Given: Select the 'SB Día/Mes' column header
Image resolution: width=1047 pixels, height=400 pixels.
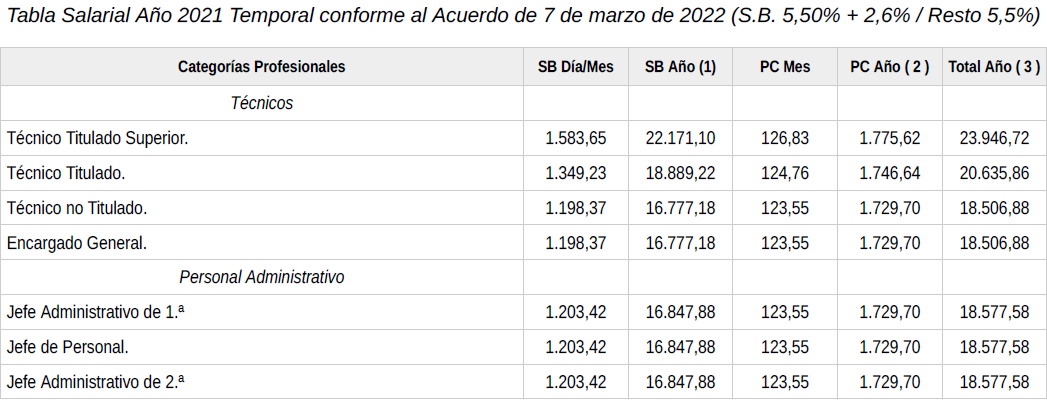Looking at the screenshot, I should click(575, 67).
